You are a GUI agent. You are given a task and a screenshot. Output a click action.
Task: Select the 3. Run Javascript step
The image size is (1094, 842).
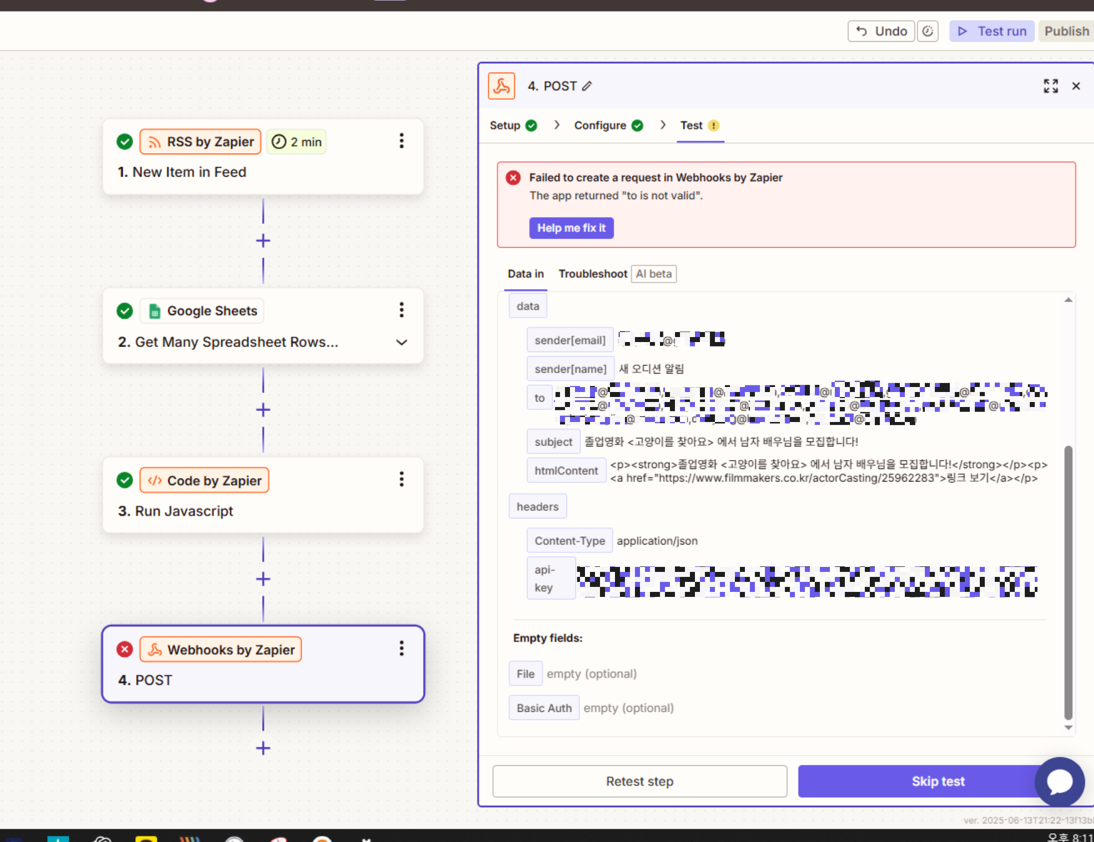coord(263,495)
